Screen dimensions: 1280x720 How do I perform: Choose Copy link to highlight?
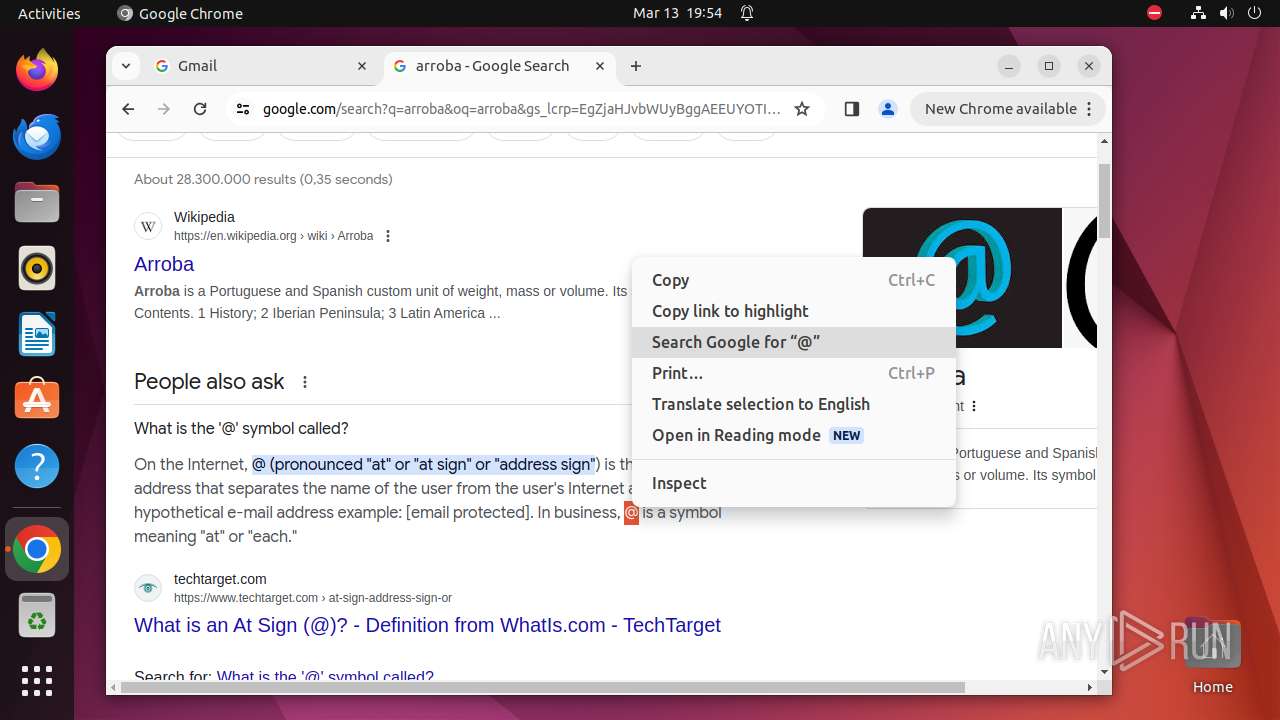pos(794,311)
